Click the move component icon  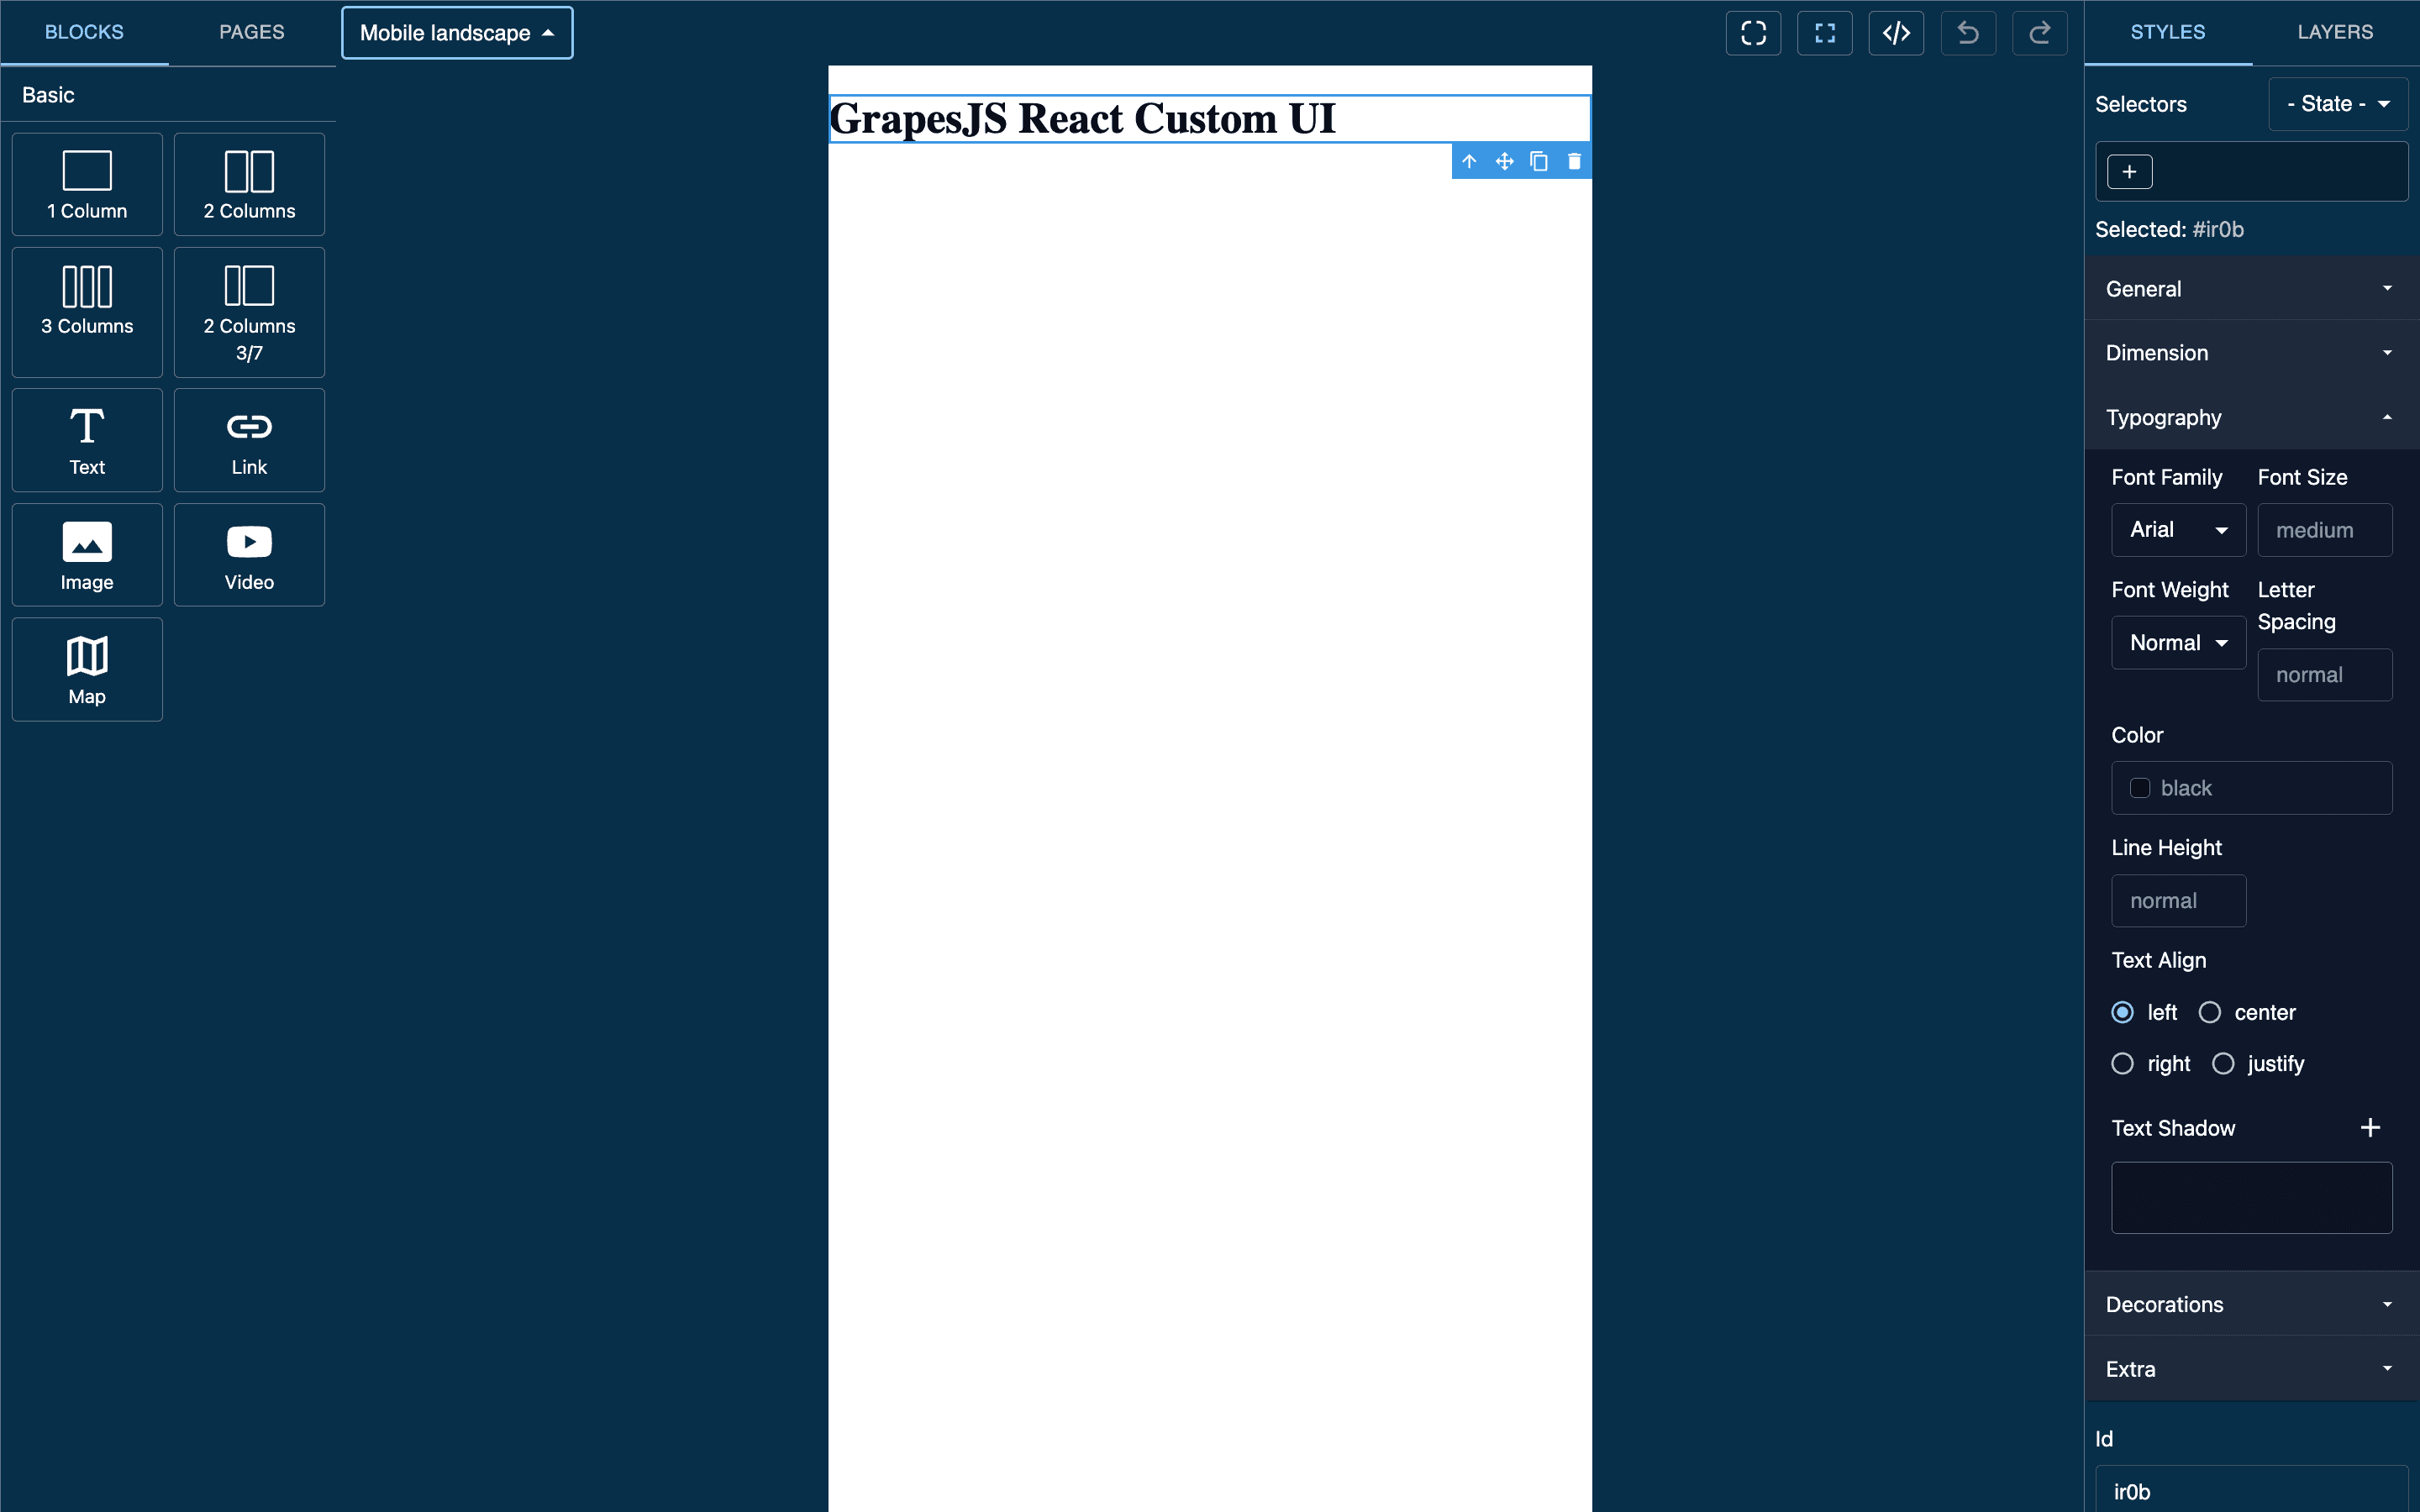[x=1504, y=161]
